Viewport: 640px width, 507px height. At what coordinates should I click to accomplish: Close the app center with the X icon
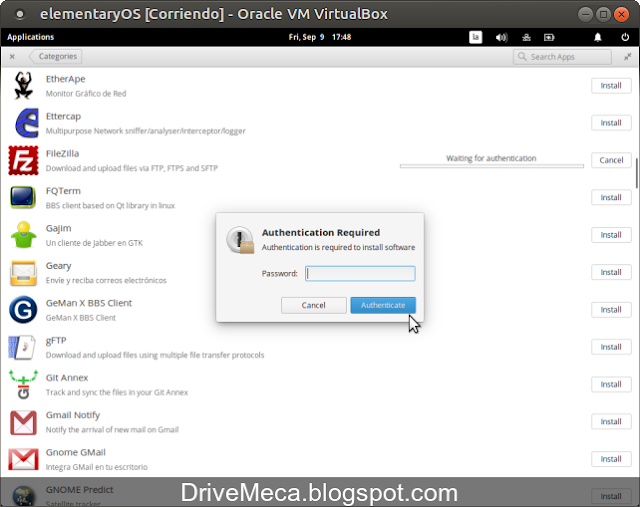(x=12, y=56)
